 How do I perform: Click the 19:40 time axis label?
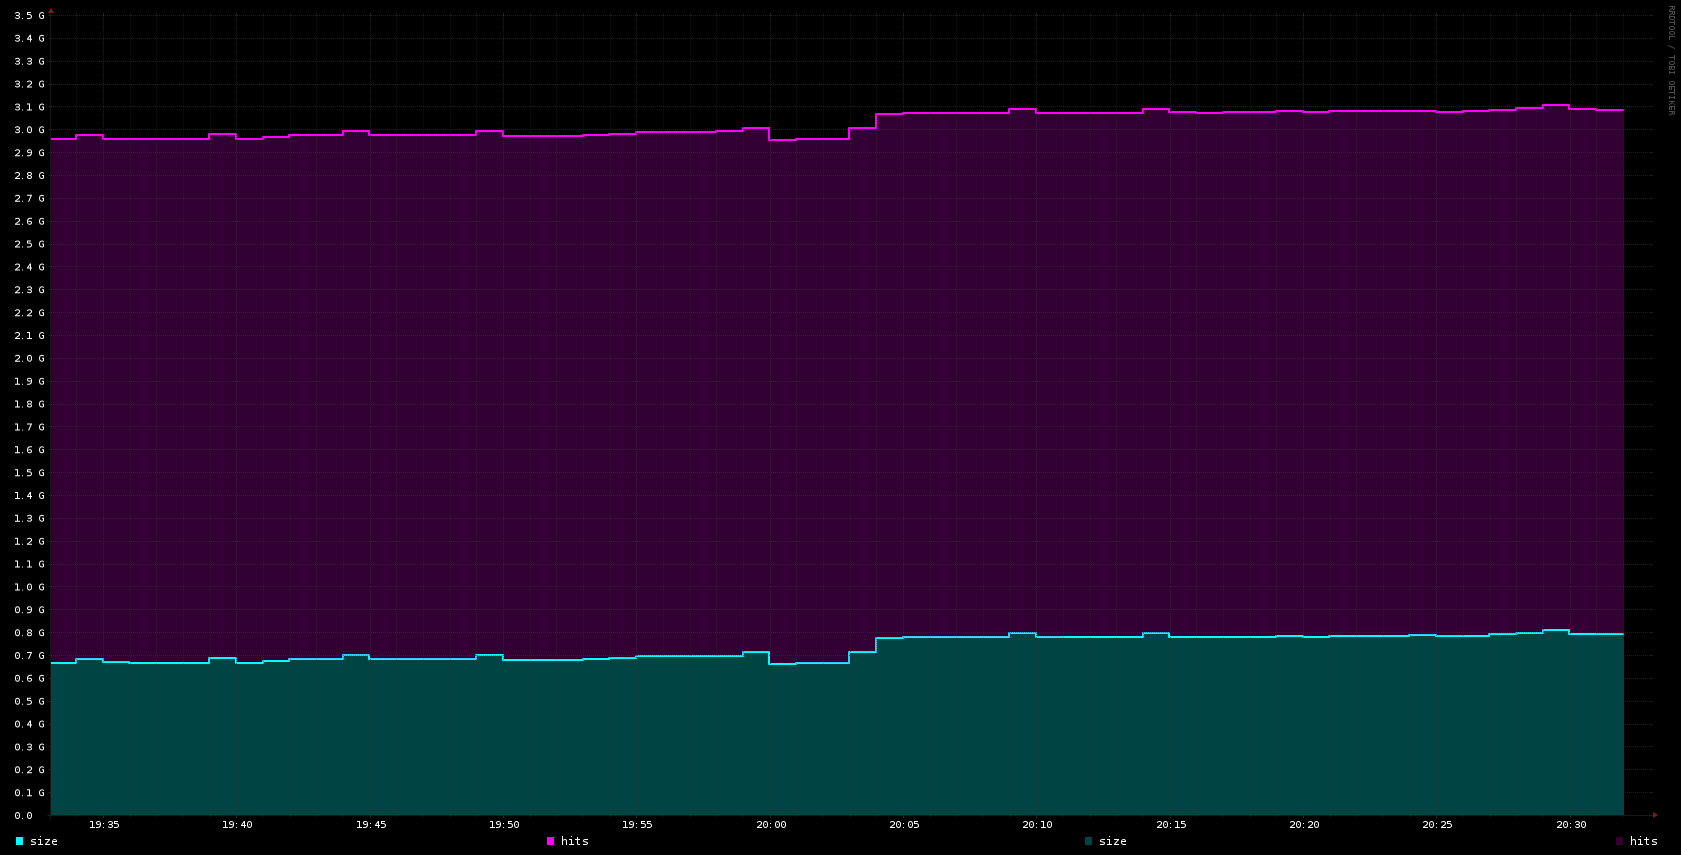(x=237, y=825)
